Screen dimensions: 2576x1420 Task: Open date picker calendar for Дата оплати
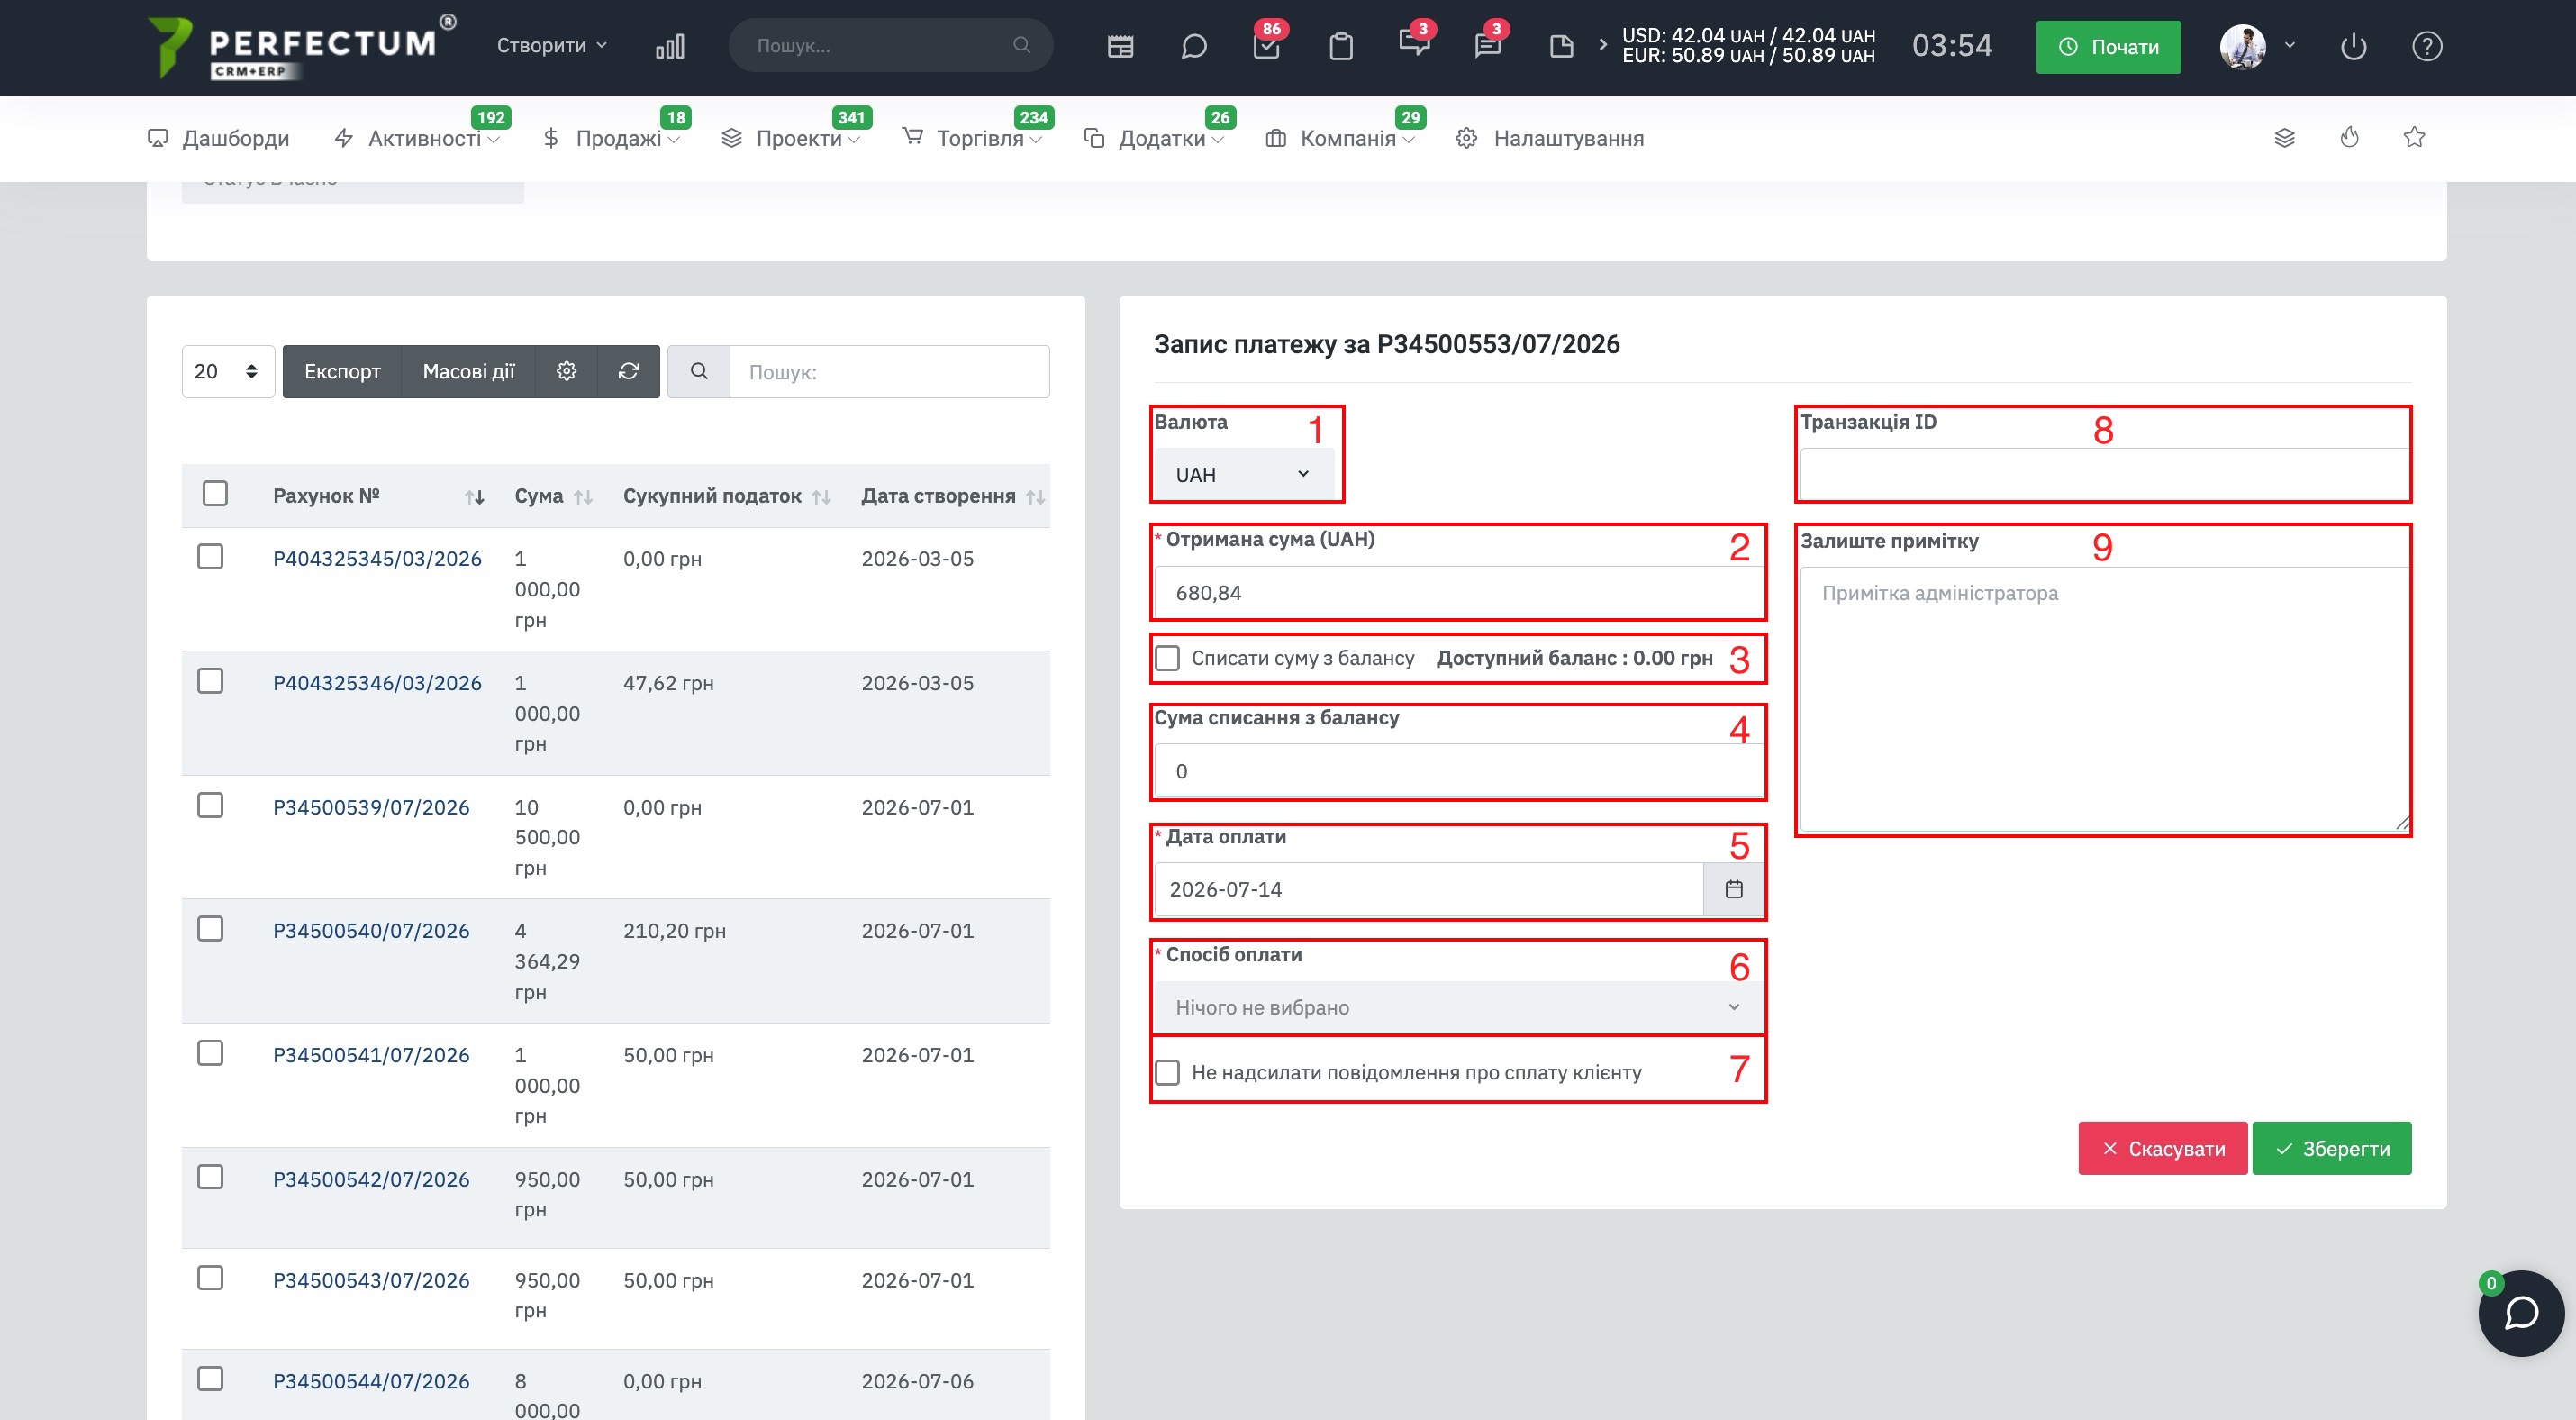pos(1733,889)
